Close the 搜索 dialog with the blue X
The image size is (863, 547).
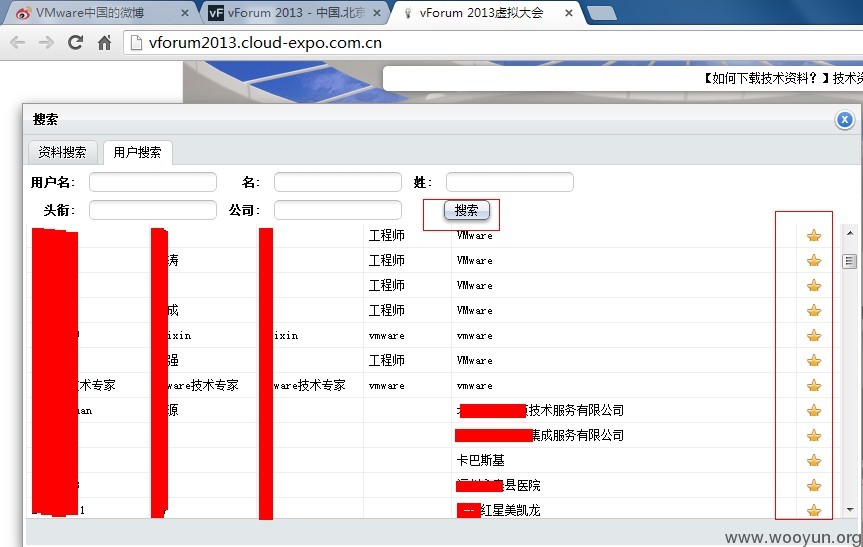pos(844,119)
